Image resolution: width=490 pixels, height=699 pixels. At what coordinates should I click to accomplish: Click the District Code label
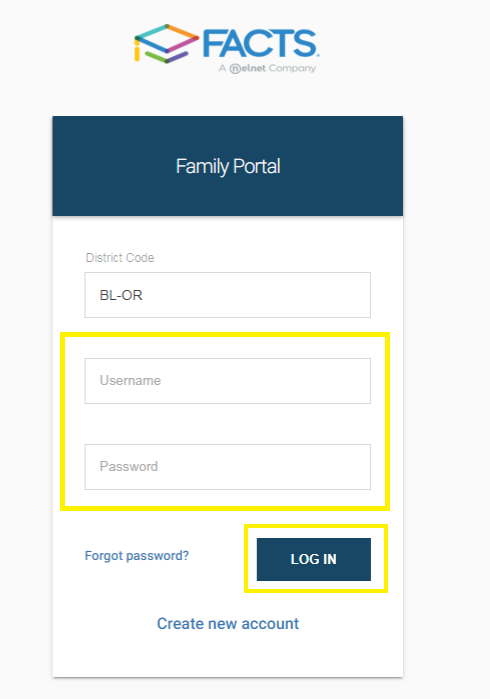tap(120, 258)
